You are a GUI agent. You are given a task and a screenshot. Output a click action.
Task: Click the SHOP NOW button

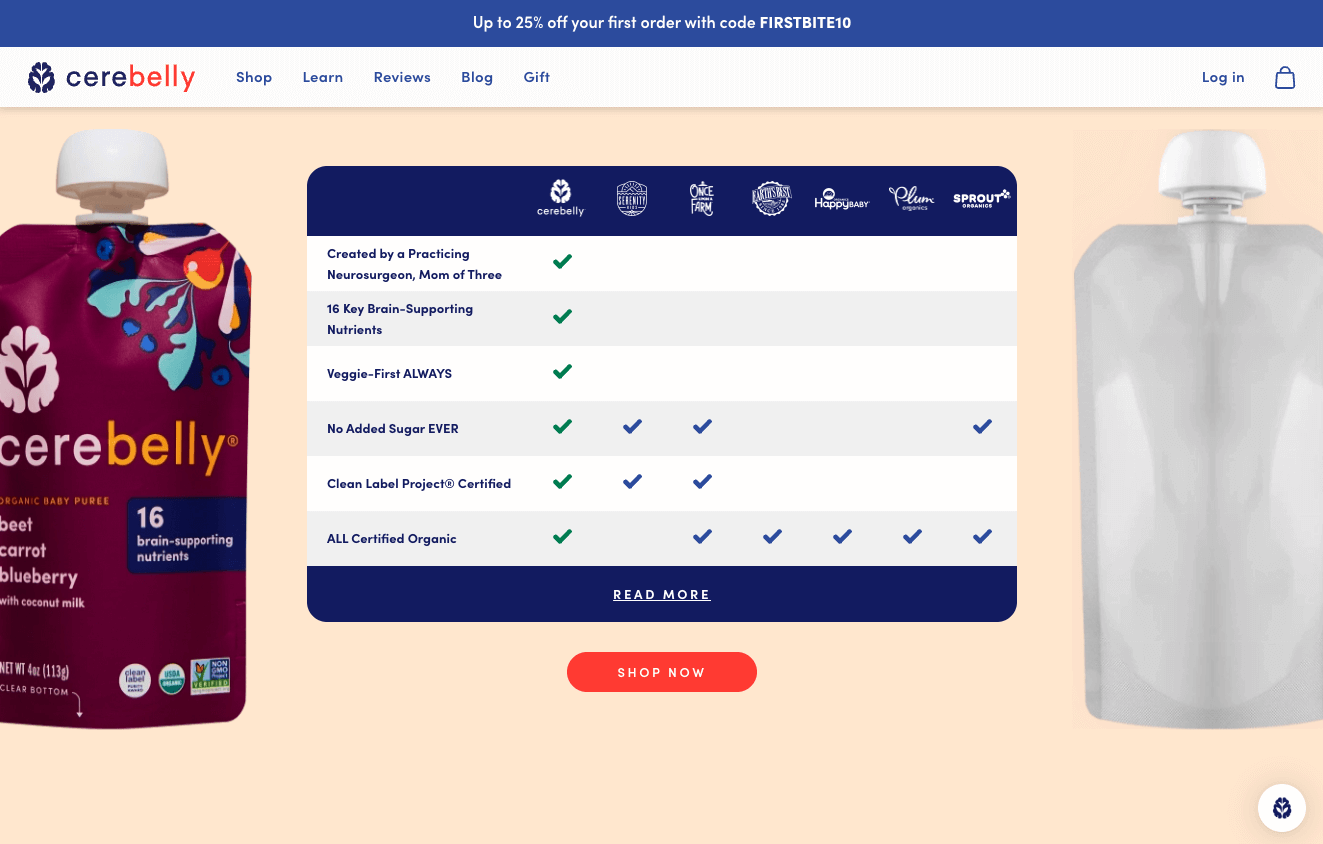click(662, 672)
